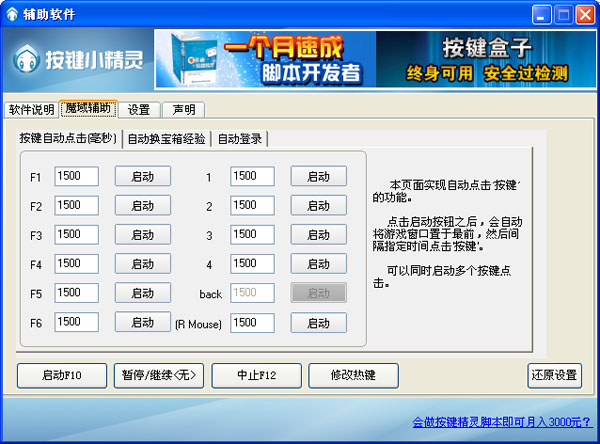Close the 辅助软件 window
This screenshot has width=600, height=444.
click(x=585, y=15)
